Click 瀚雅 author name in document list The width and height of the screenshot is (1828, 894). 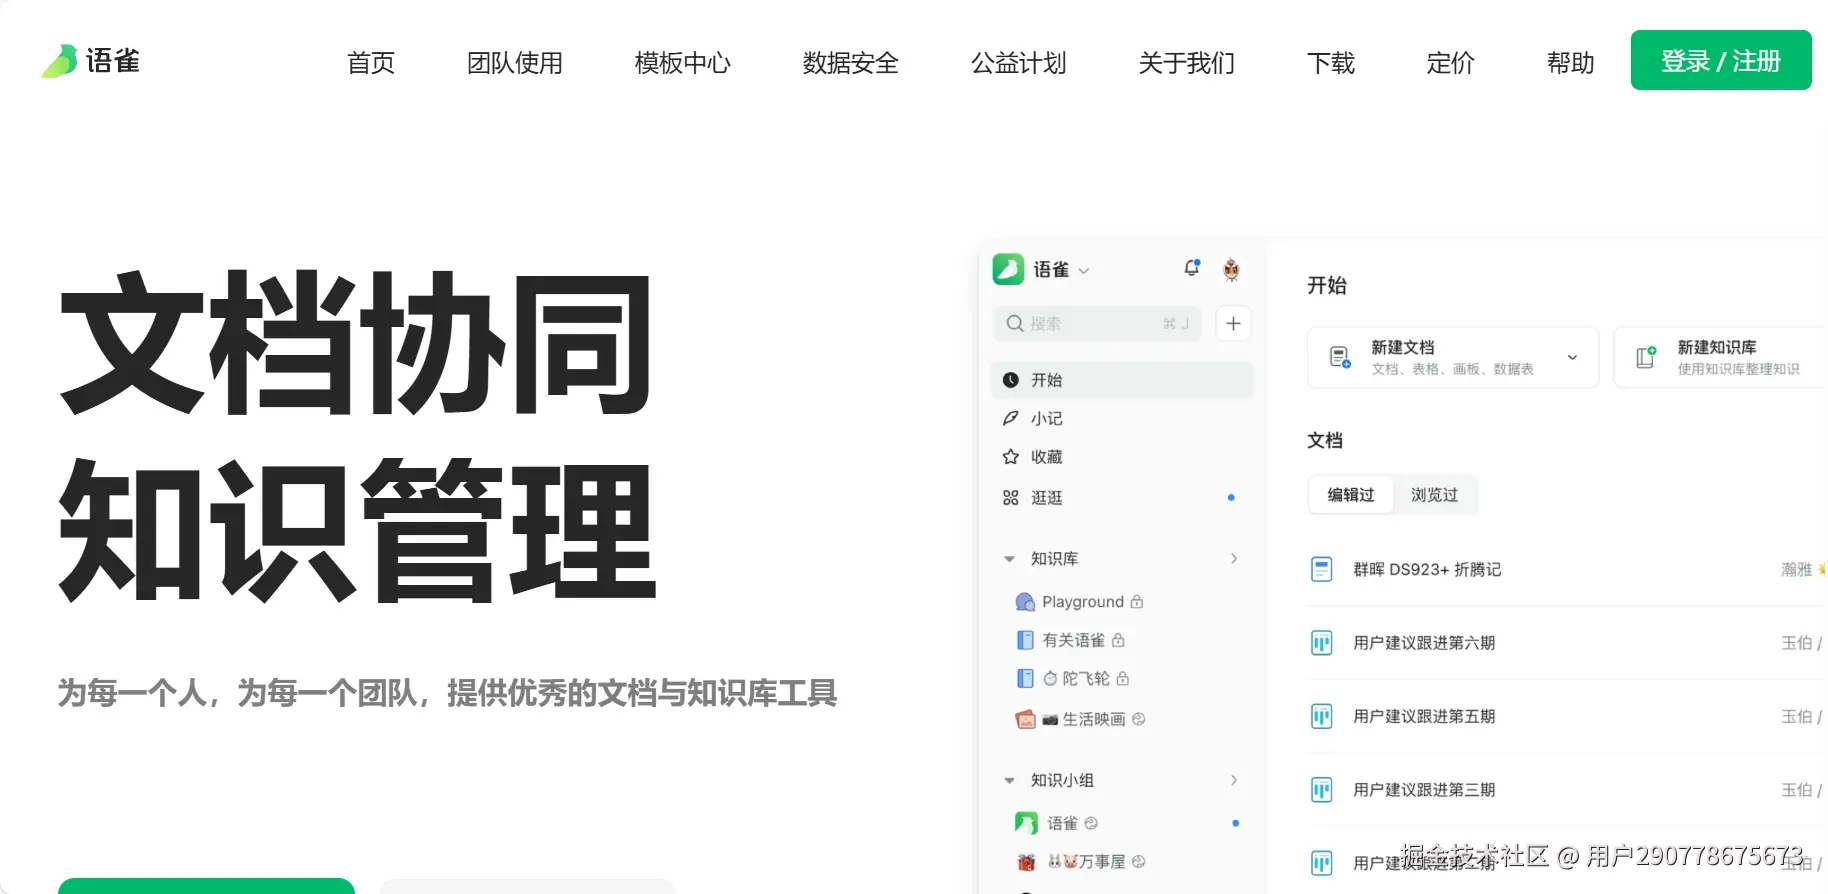(1797, 570)
